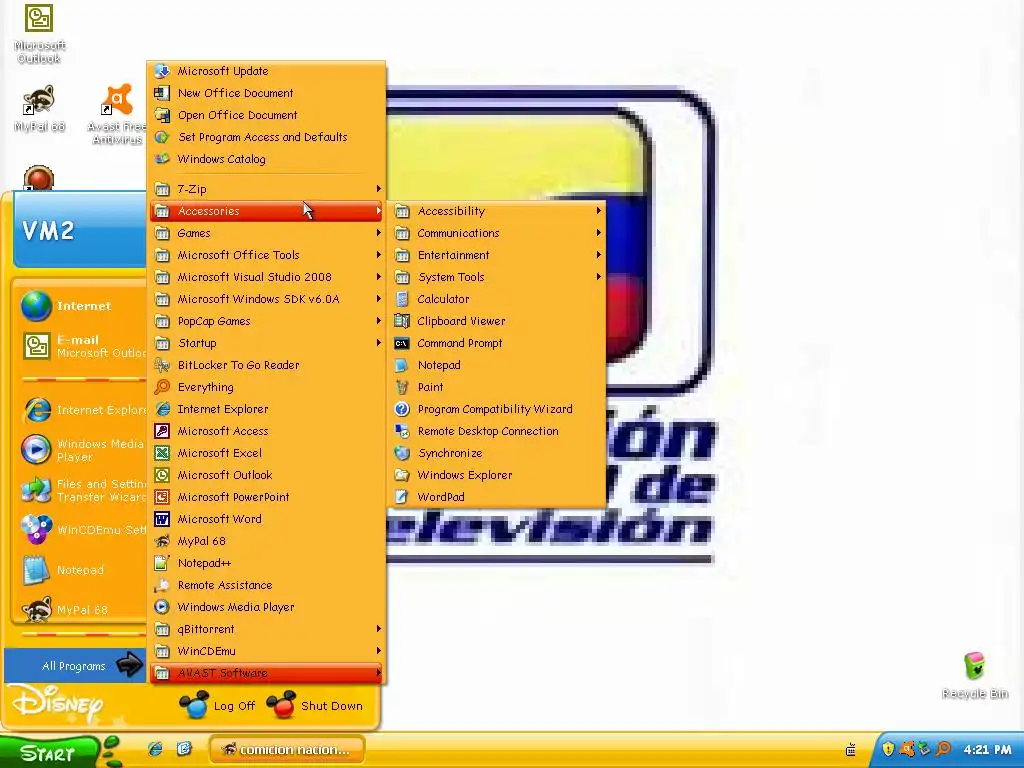Open the Communications submenu

coord(498,233)
